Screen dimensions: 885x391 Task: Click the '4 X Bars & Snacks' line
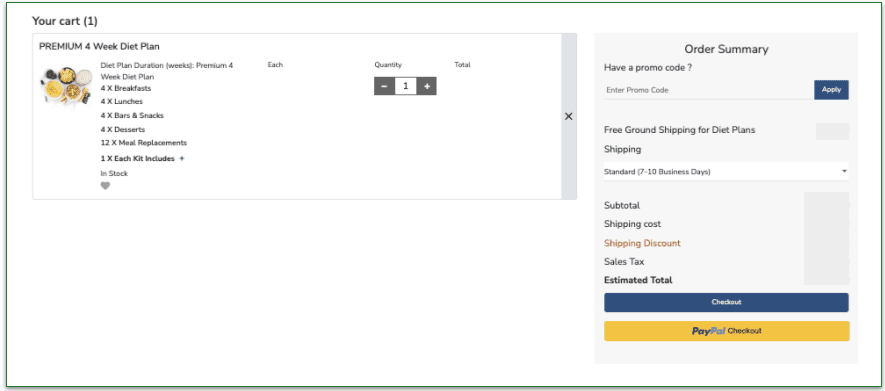tap(132, 116)
